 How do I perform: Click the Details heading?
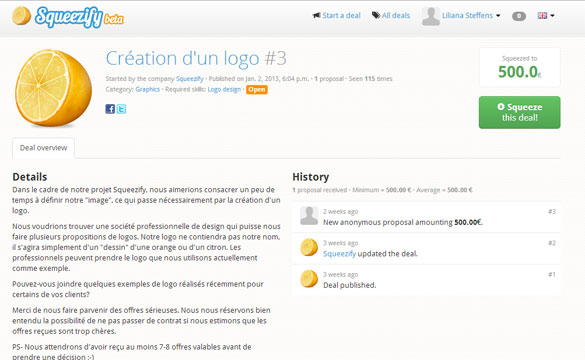point(30,177)
